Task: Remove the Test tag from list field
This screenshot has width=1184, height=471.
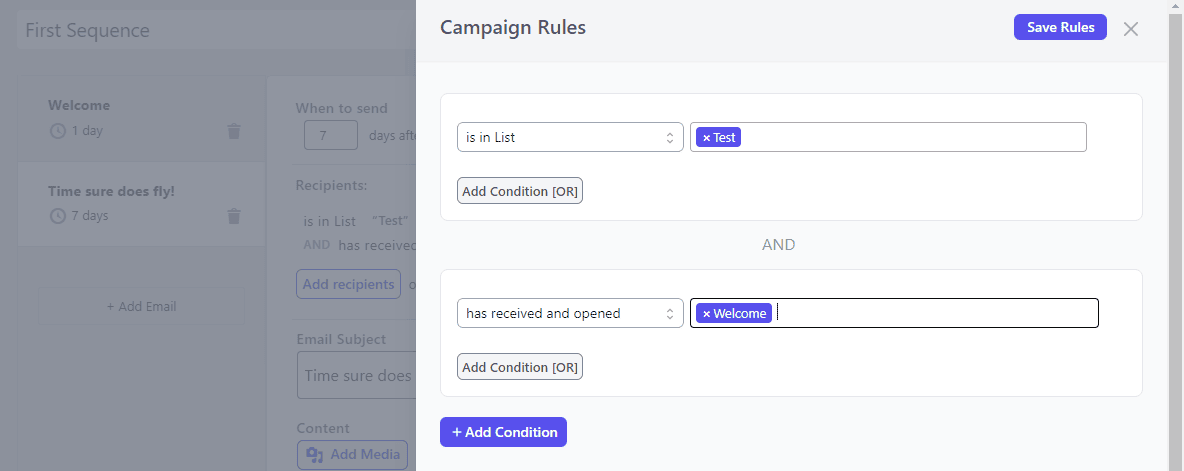Action: (x=706, y=138)
